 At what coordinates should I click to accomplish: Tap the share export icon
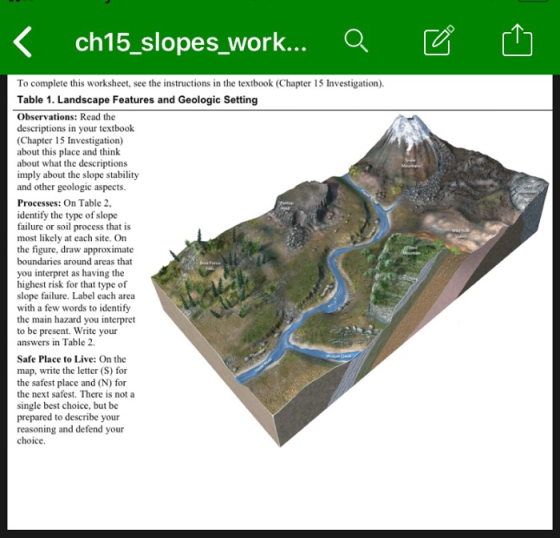pyautogui.click(x=517, y=40)
